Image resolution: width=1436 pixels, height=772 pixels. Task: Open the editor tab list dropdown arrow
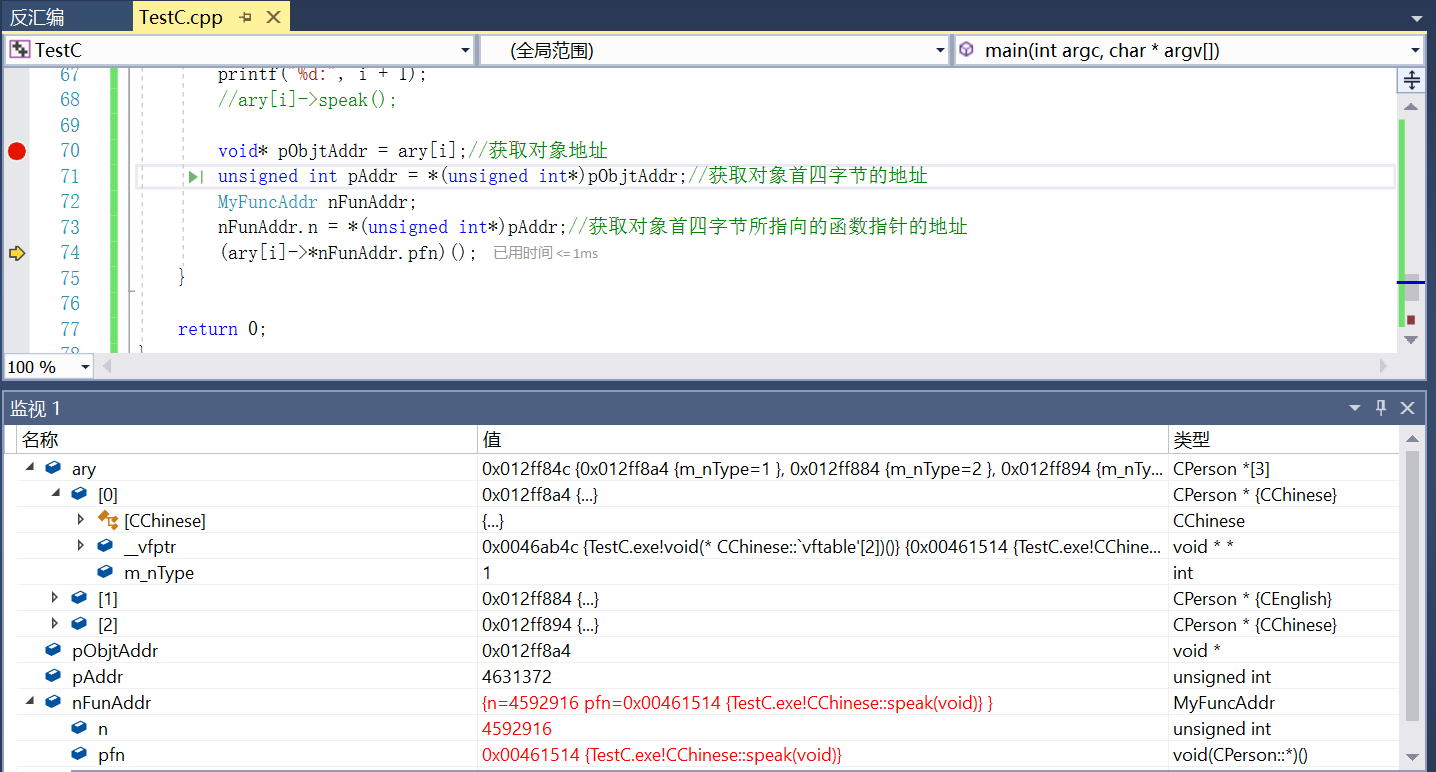(1416, 18)
